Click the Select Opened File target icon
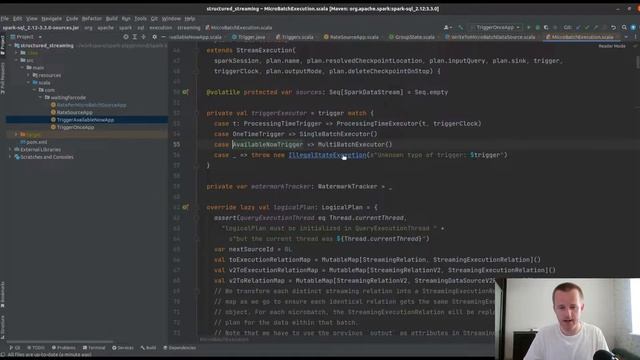 126,37
